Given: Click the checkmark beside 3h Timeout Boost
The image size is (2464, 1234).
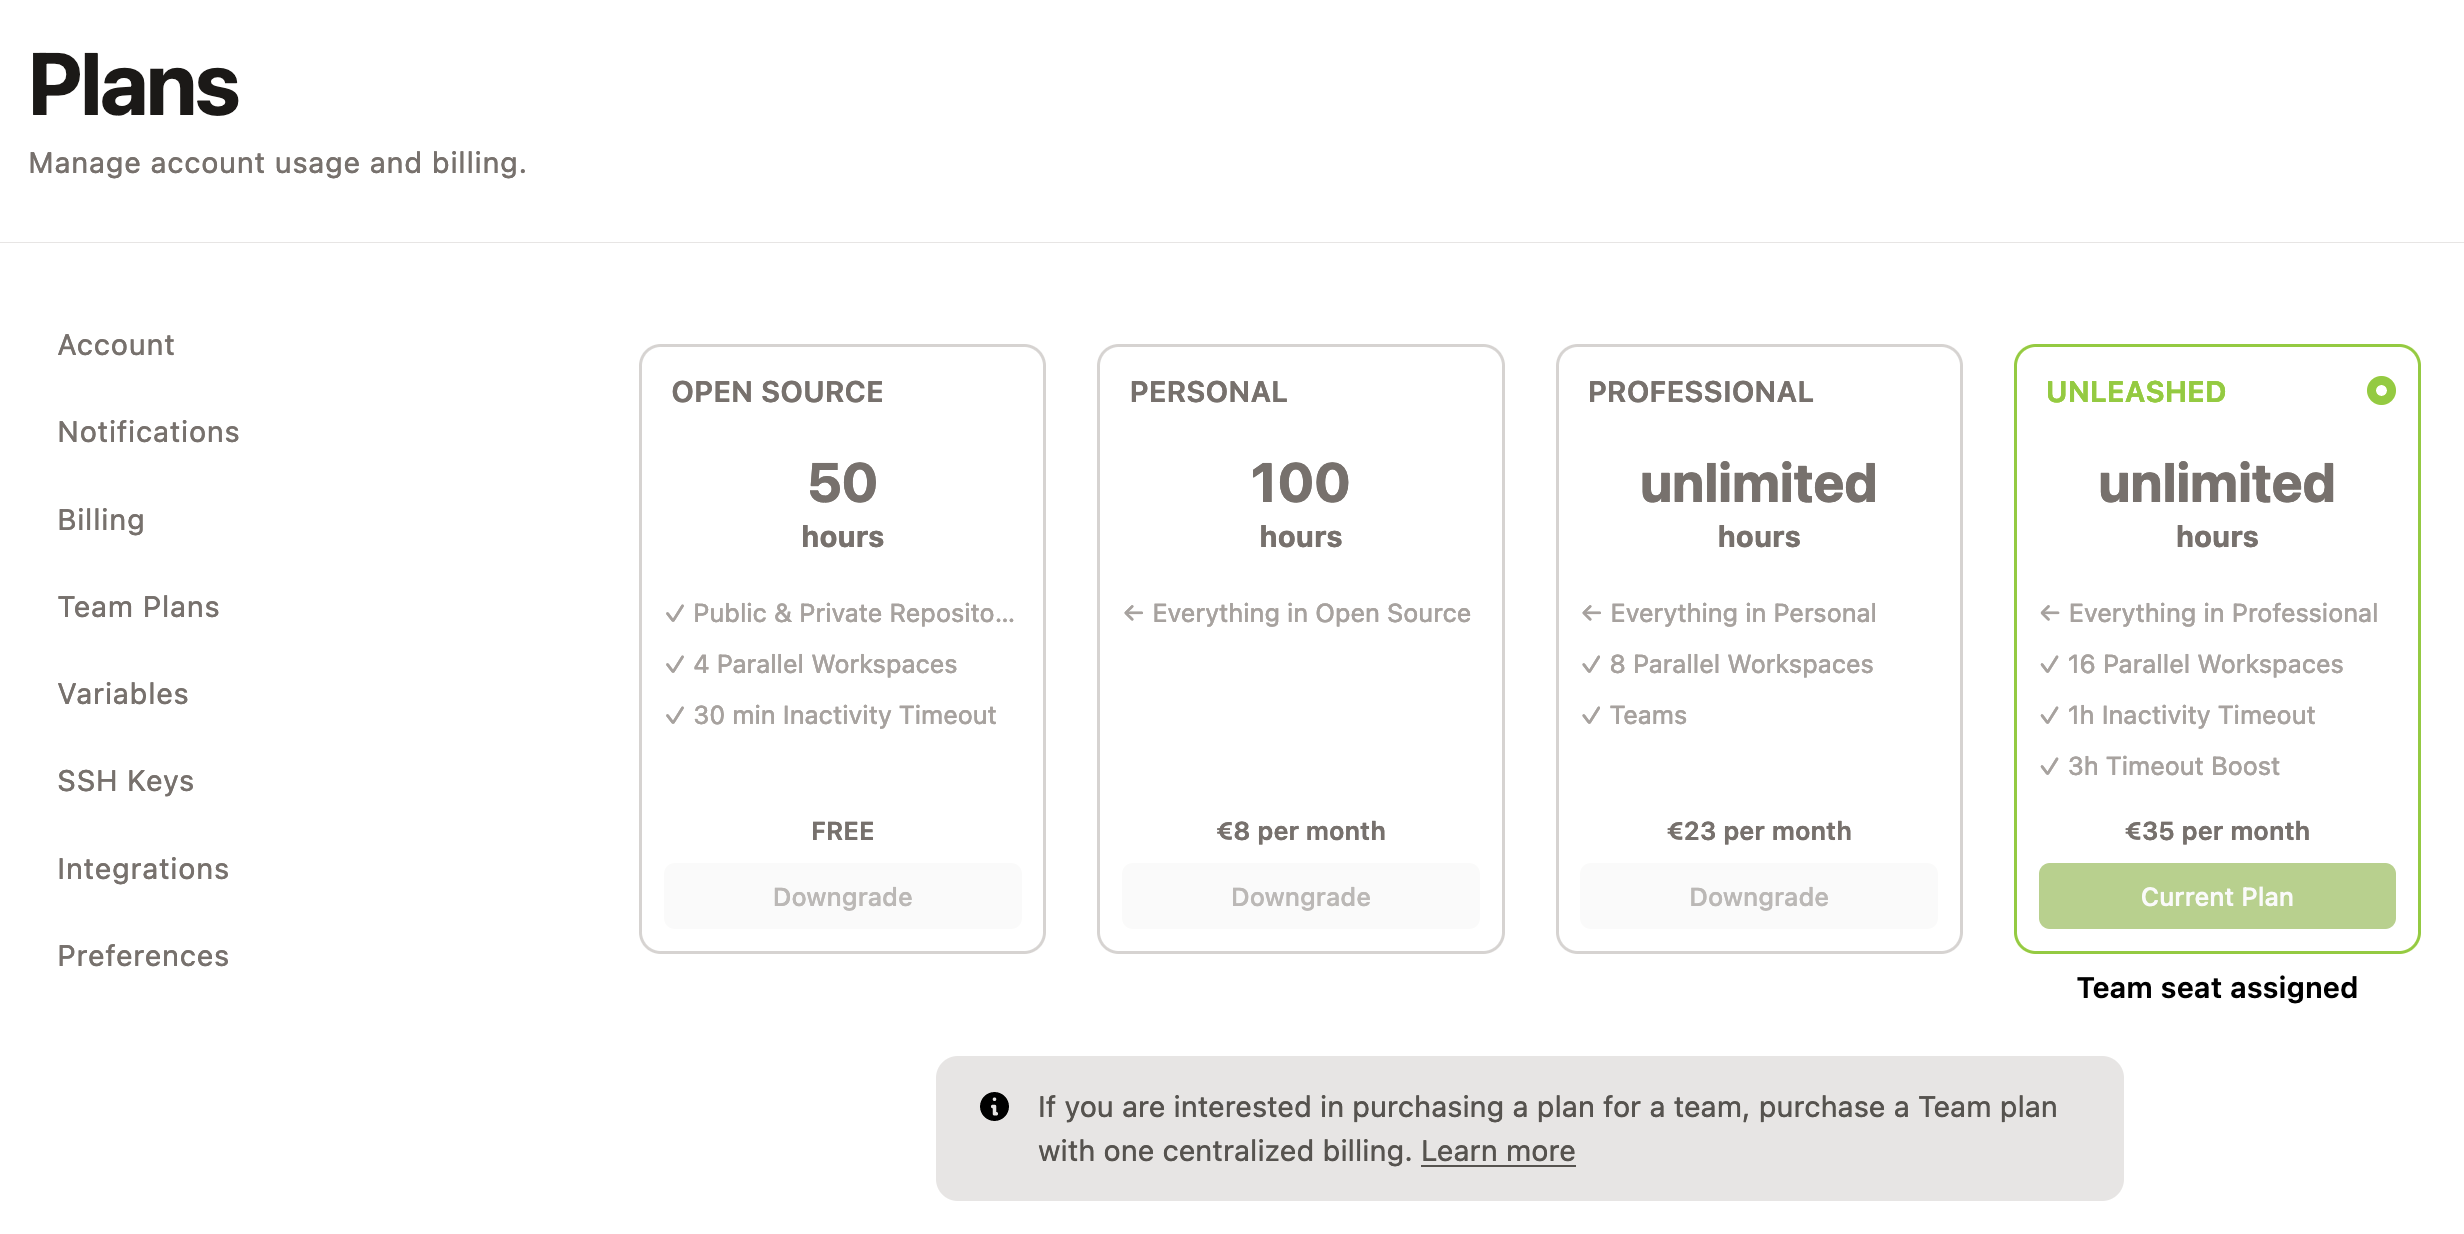Looking at the screenshot, I should [2050, 766].
